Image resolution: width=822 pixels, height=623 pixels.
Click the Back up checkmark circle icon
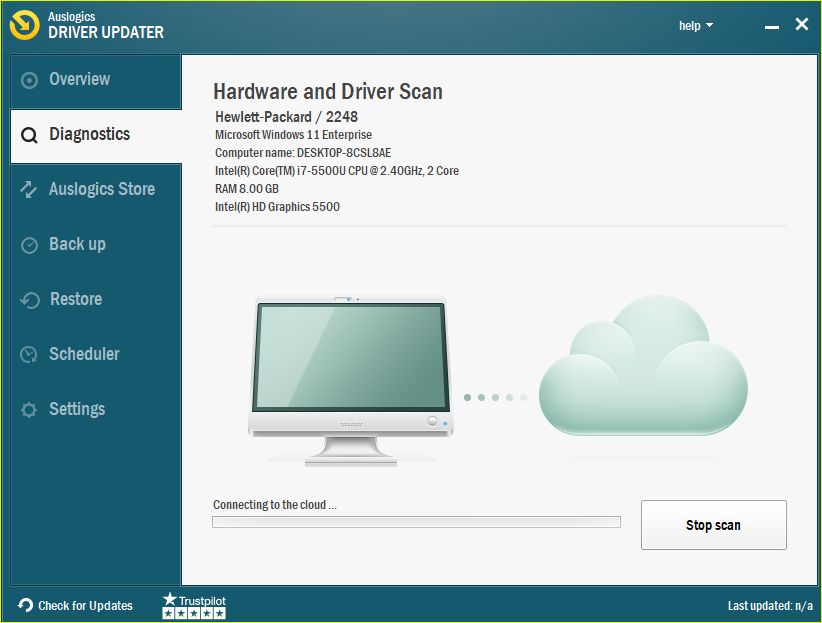click(x=29, y=245)
